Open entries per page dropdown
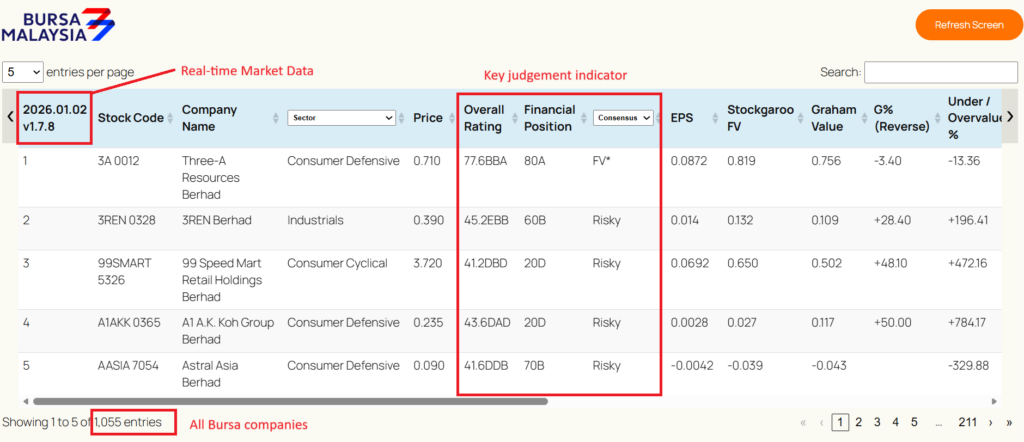Viewport: 1024px width, 442px height. (23, 72)
